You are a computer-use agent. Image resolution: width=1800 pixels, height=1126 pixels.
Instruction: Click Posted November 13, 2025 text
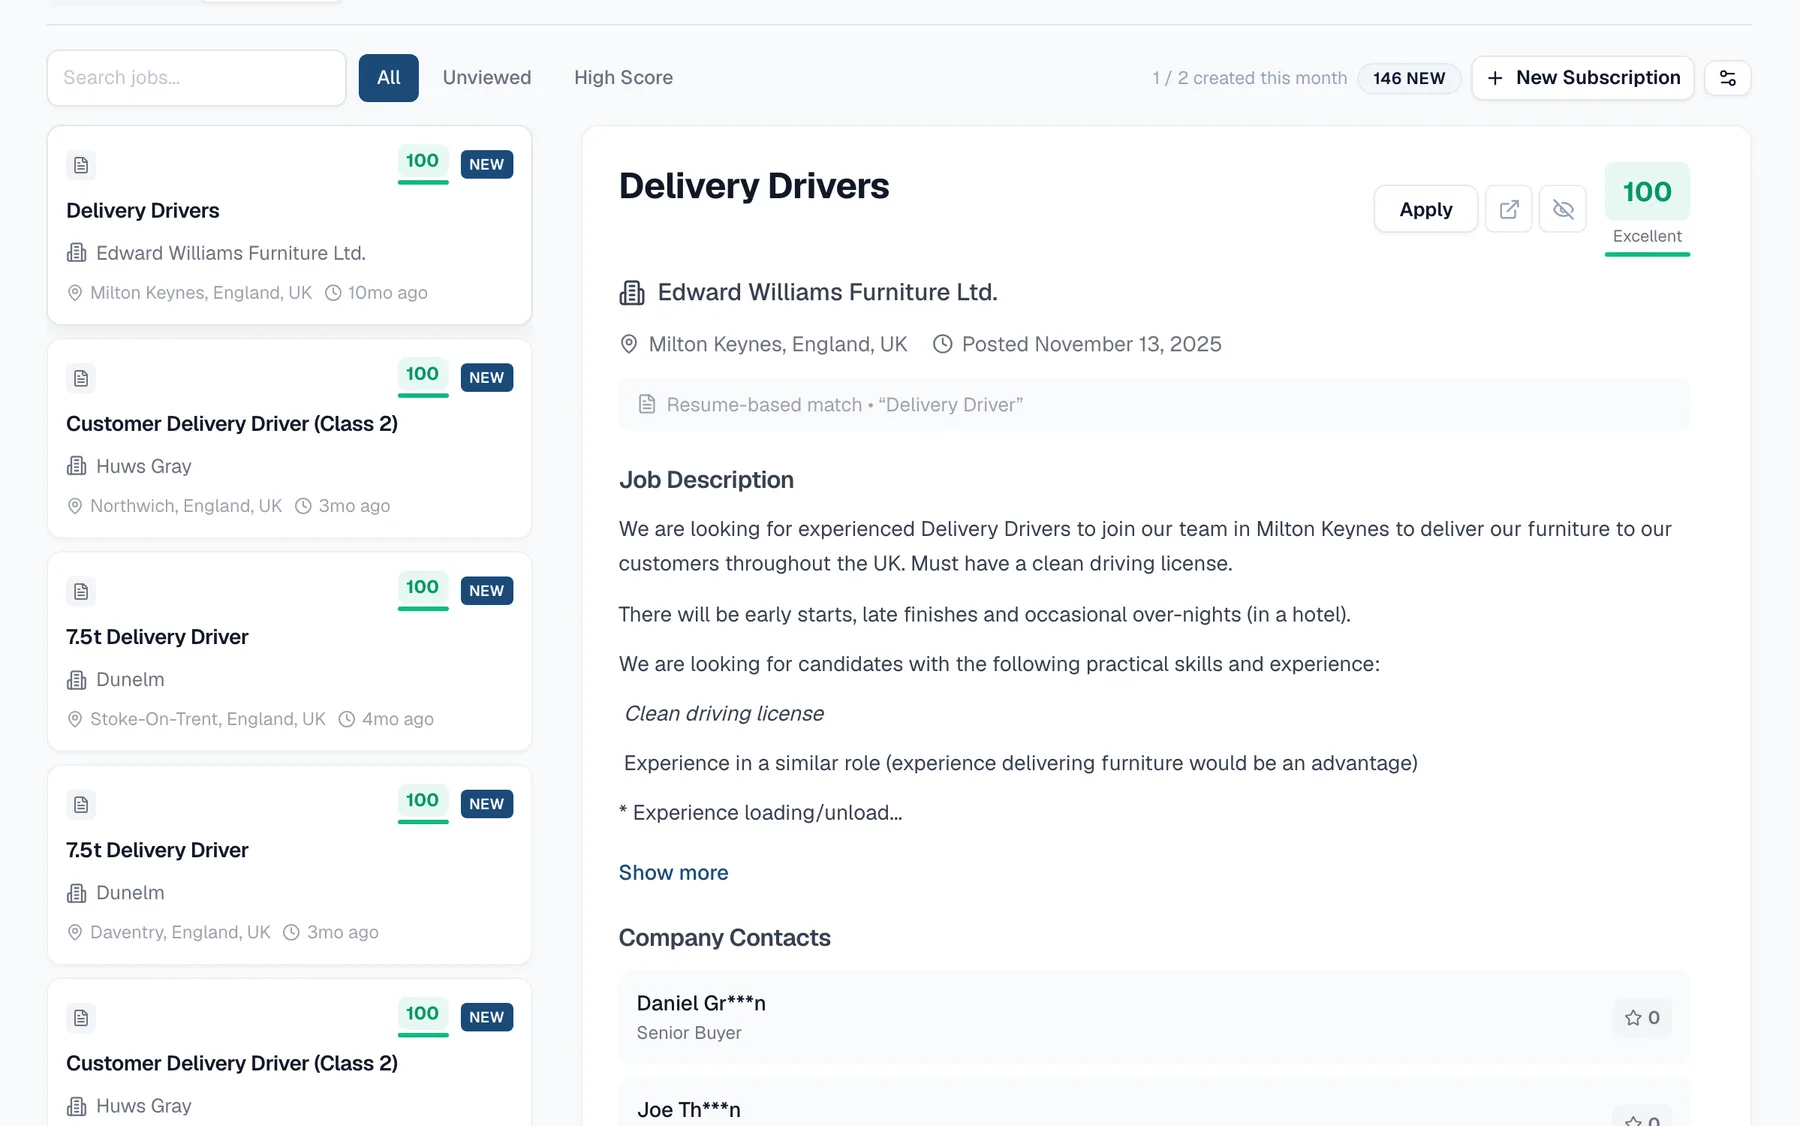[1092, 344]
